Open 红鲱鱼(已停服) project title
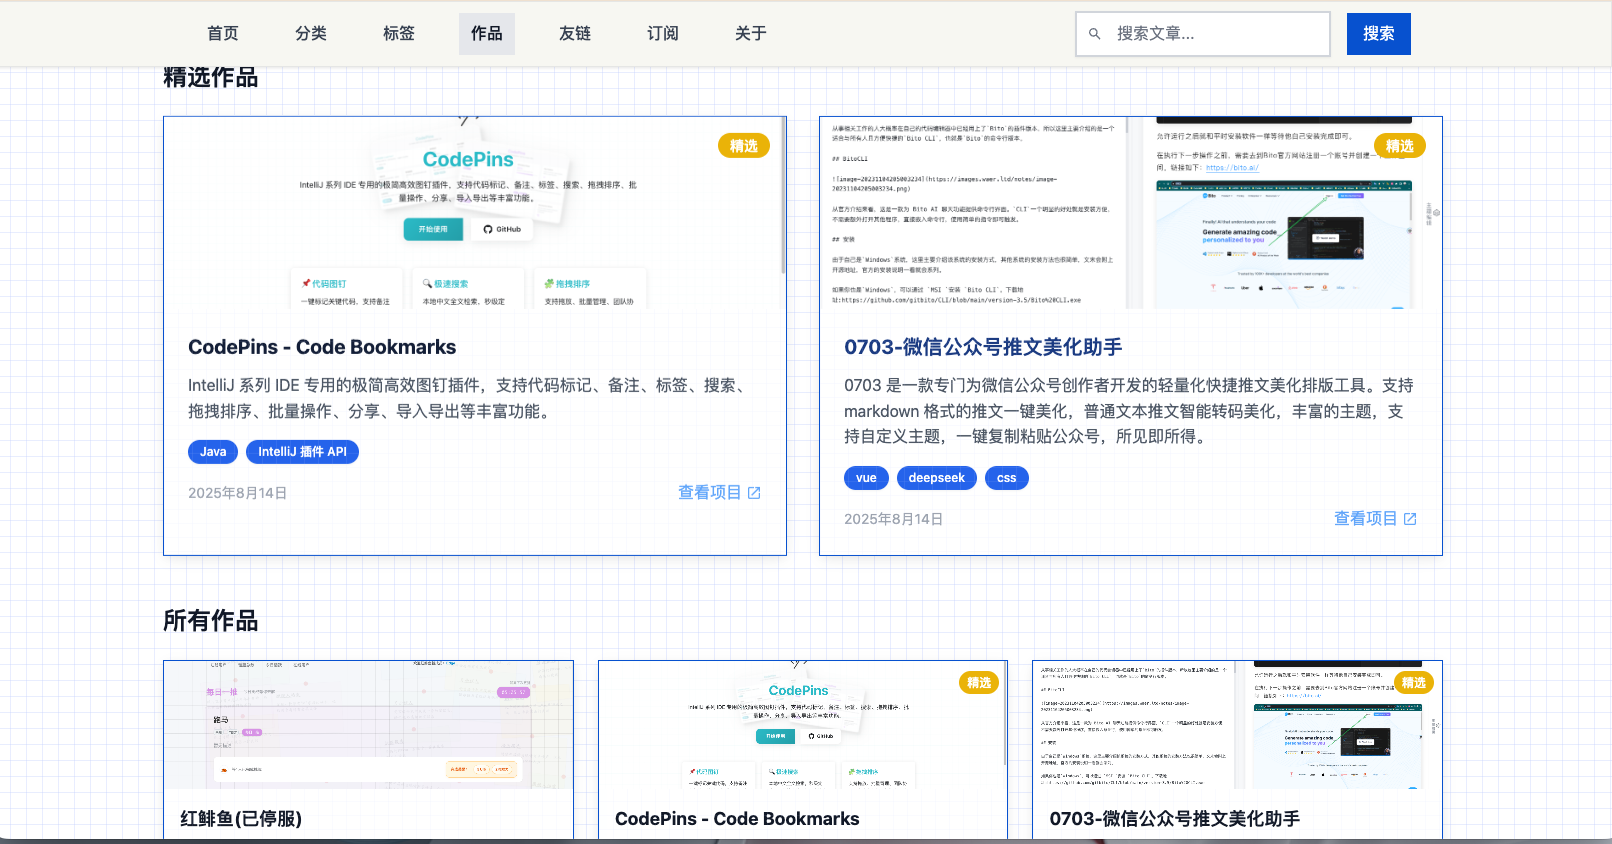 pos(241,819)
